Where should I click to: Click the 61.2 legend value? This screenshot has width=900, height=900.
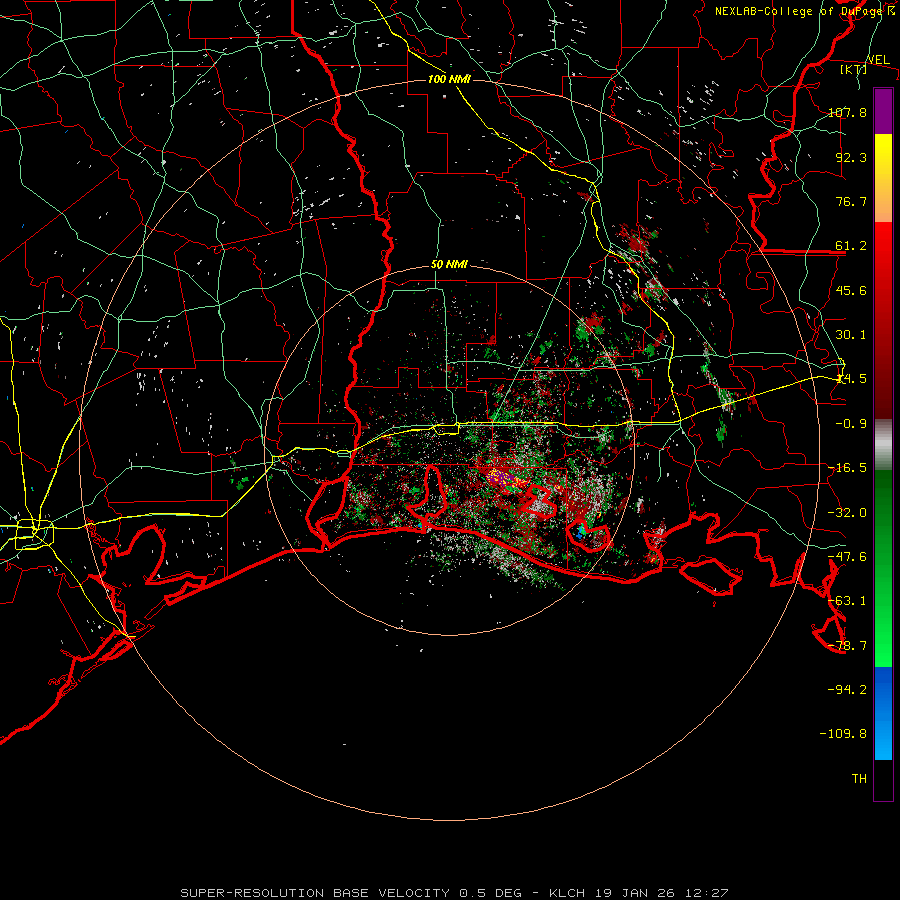pos(851,246)
